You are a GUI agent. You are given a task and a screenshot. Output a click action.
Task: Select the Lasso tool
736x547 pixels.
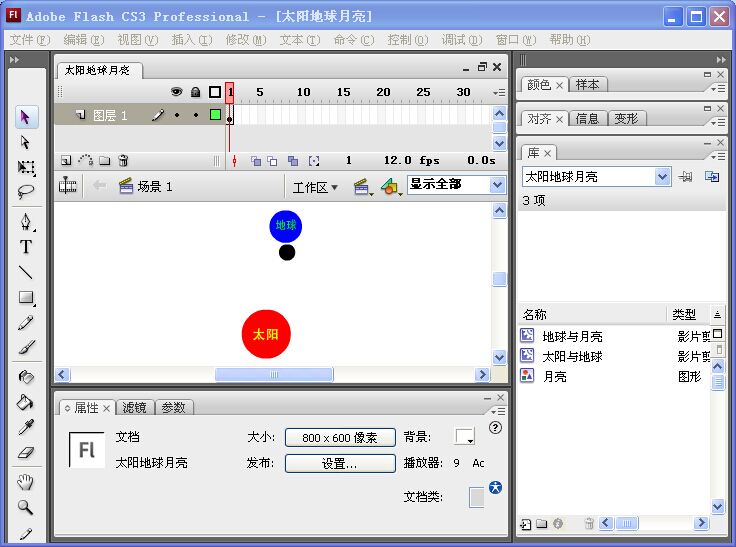click(x=25, y=192)
